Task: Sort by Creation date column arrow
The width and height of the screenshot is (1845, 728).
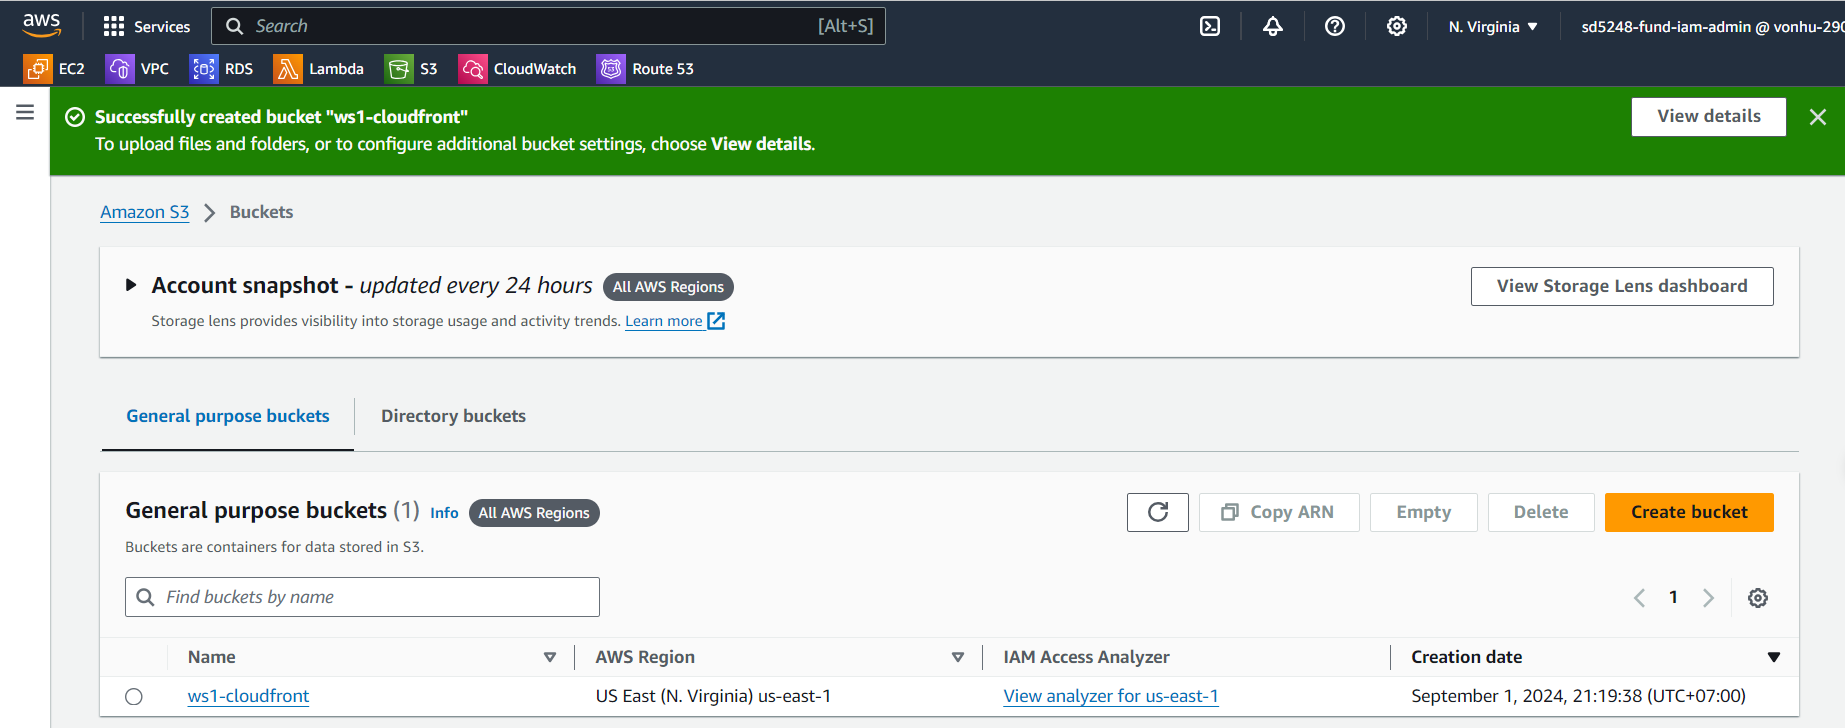Action: tap(1773, 657)
